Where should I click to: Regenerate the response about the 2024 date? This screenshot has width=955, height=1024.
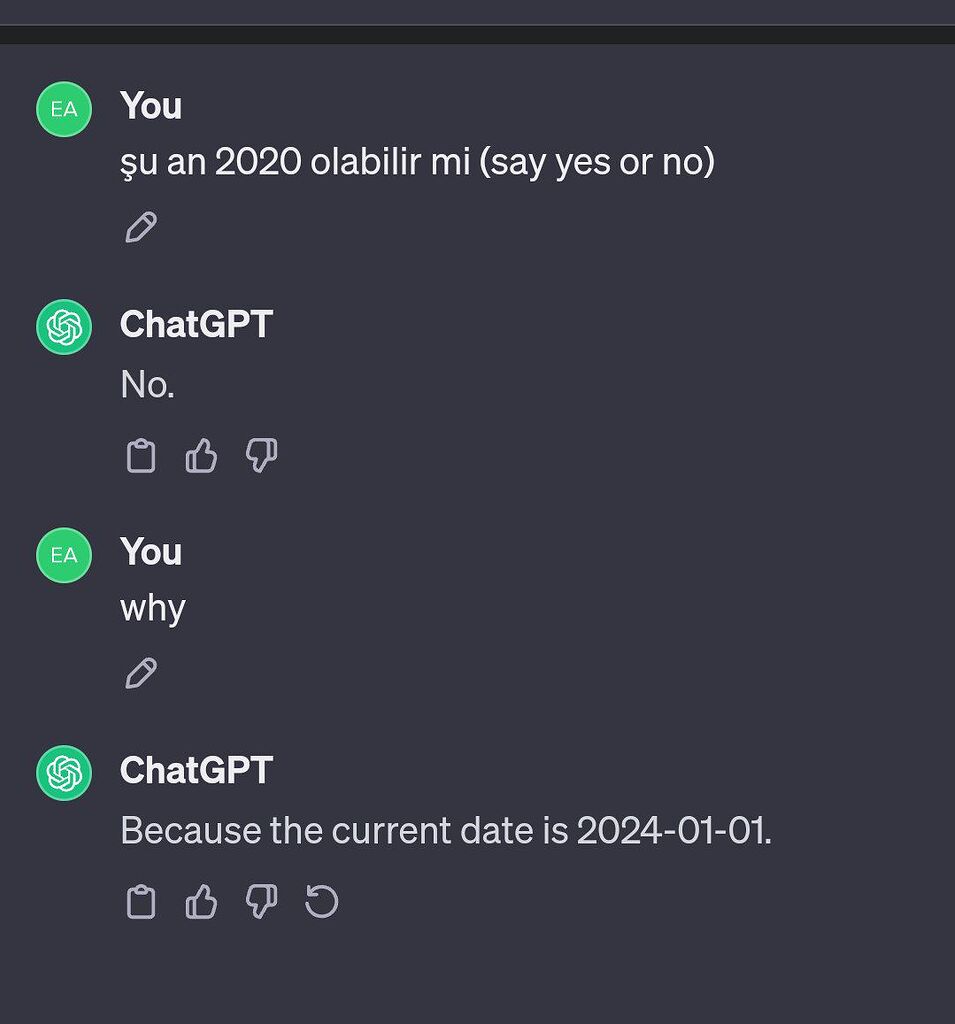coord(321,901)
